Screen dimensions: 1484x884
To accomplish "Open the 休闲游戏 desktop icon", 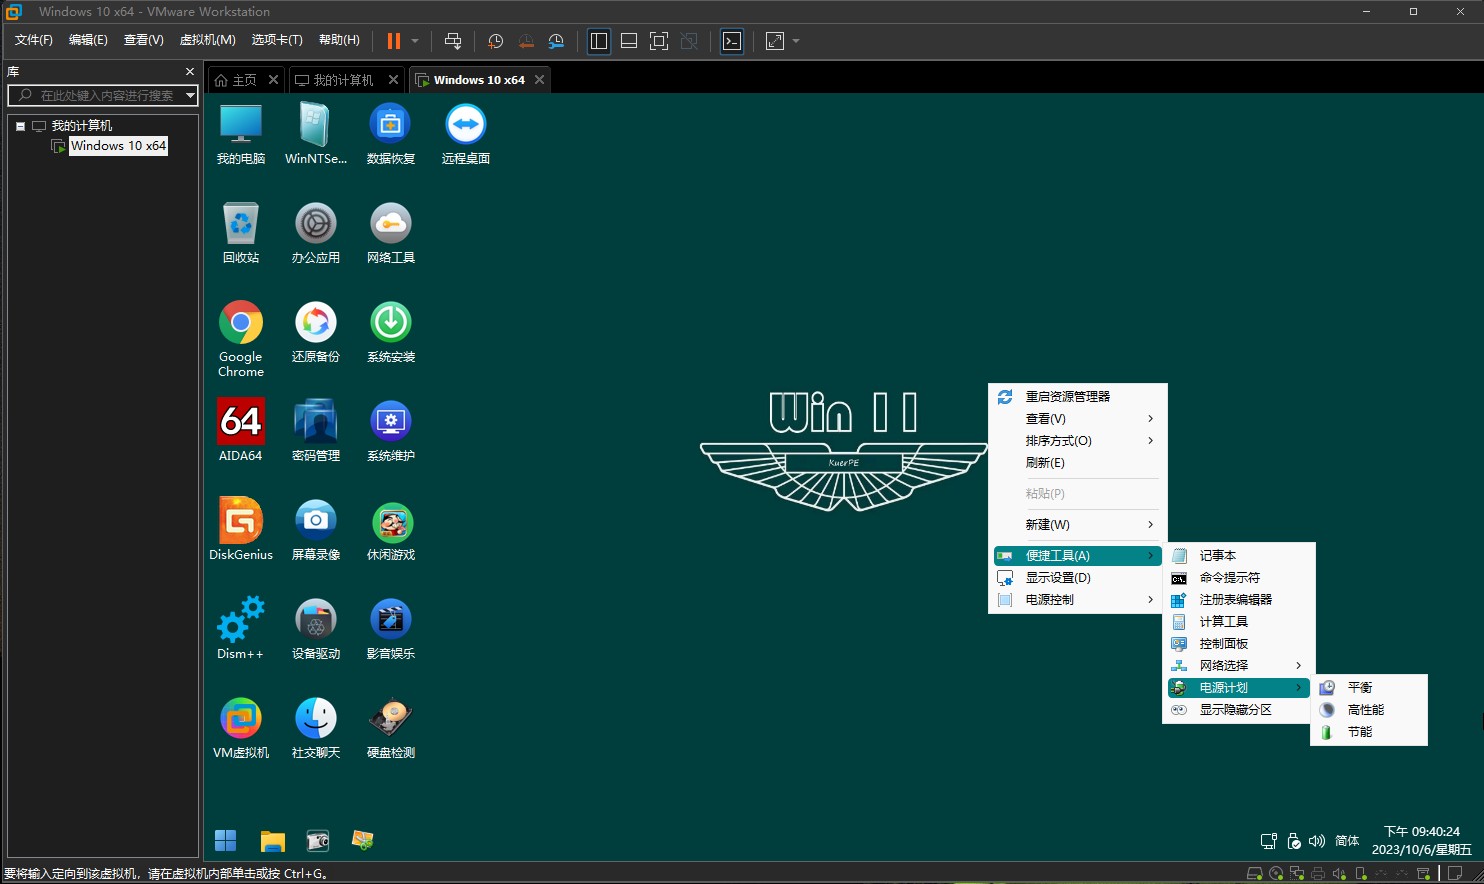I will [391, 530].
